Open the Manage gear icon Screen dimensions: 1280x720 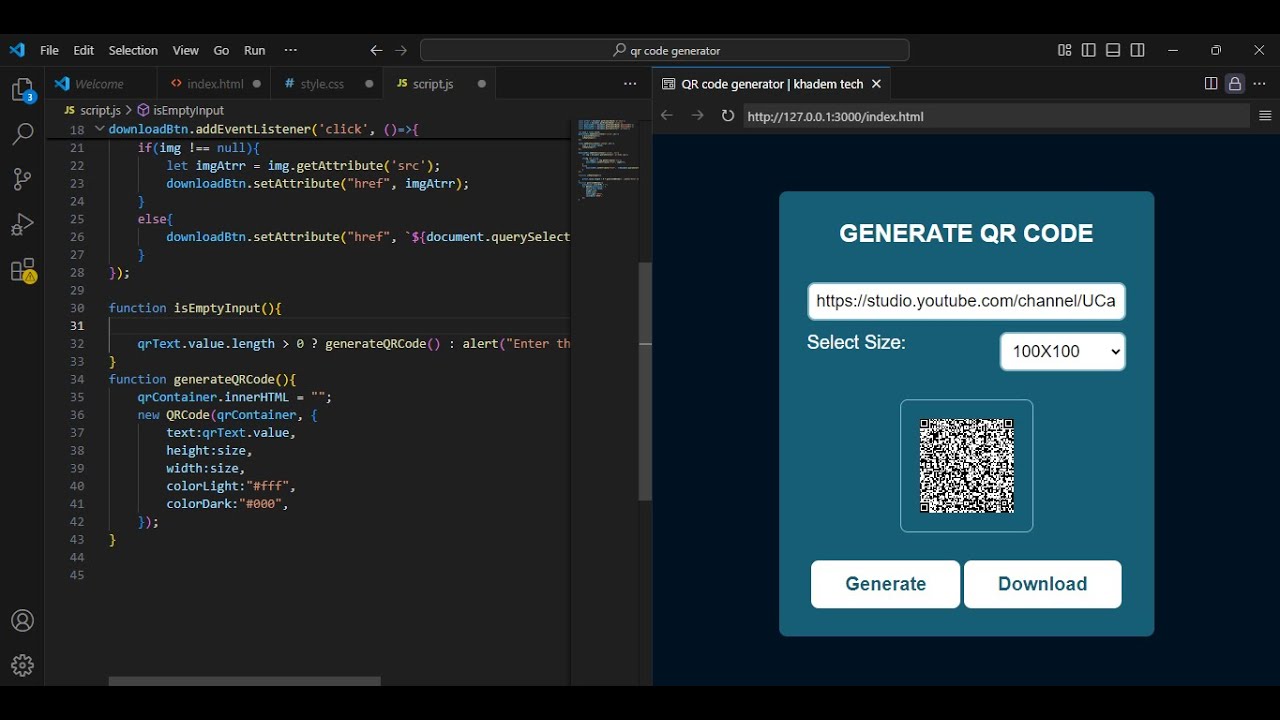click(23, 666)
